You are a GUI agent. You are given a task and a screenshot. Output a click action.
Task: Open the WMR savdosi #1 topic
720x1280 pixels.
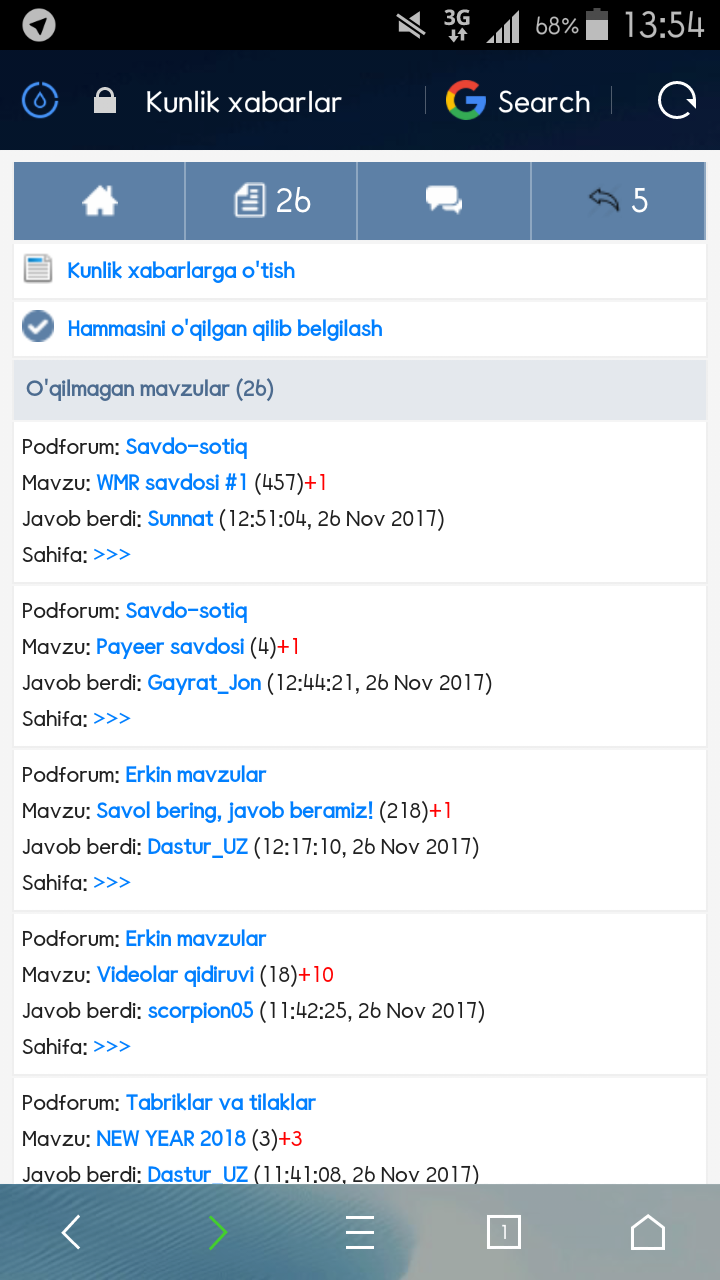click(x=172, y=483)
